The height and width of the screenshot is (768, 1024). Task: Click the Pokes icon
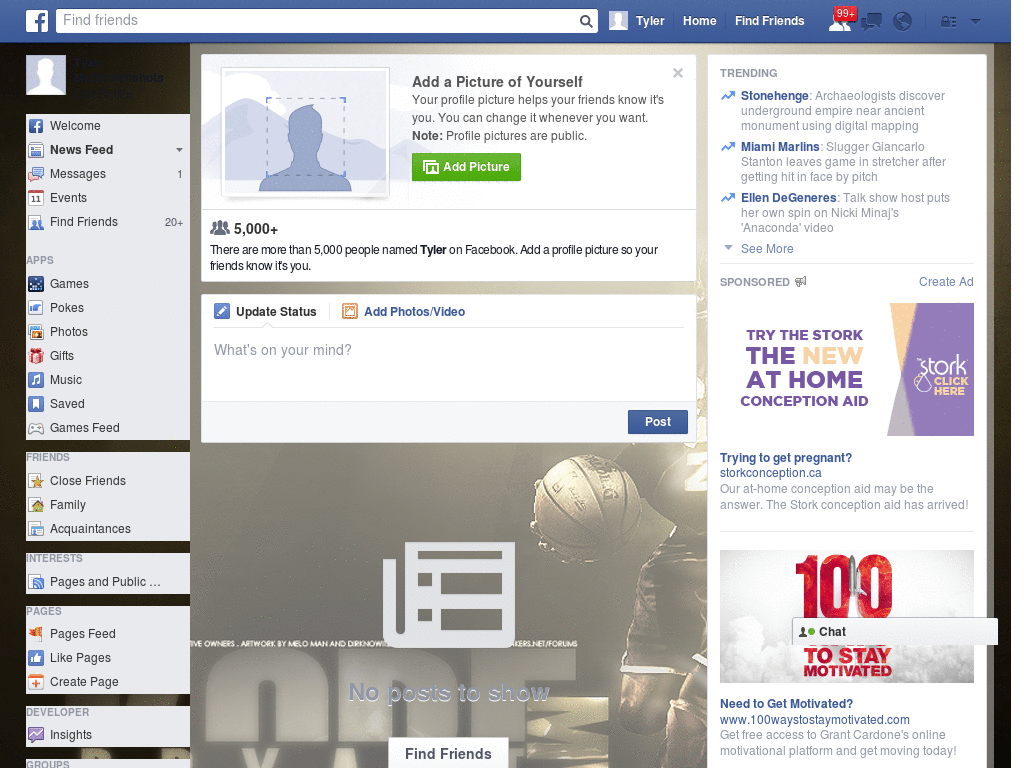pos(36,308)
